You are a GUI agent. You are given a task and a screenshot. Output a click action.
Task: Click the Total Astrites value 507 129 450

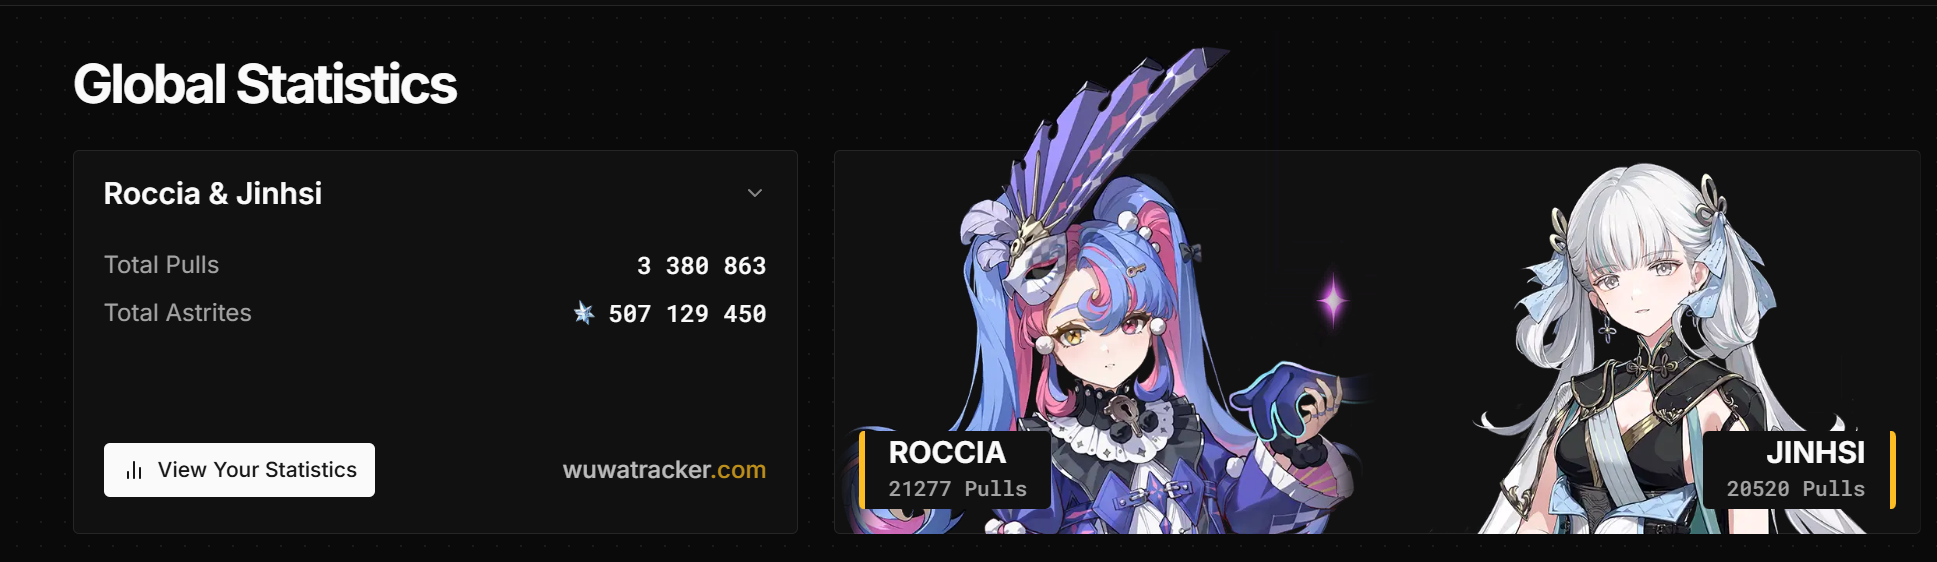(x=687, y=314)
